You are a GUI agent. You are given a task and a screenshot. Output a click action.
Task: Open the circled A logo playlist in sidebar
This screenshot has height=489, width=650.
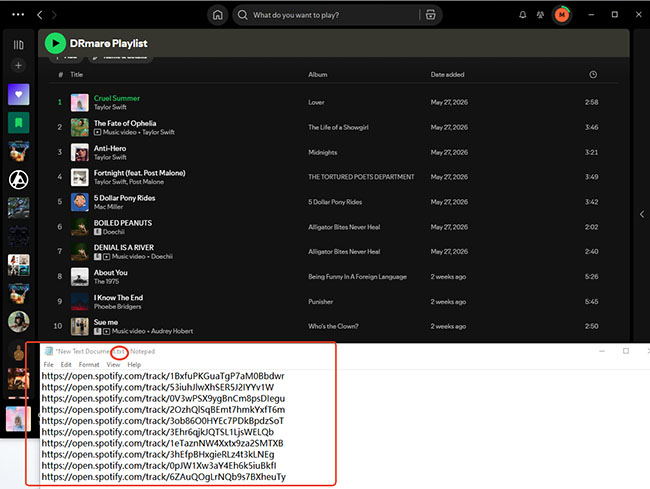point(19,179)
